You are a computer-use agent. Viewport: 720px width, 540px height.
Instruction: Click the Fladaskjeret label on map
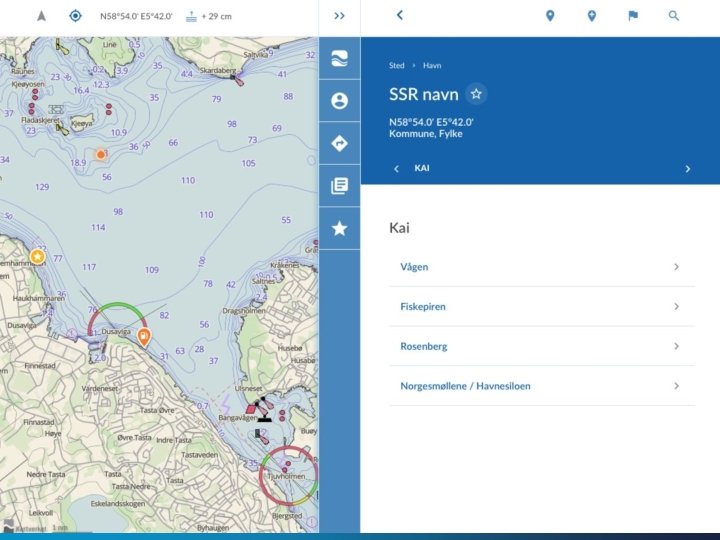[x=40, y=120]
